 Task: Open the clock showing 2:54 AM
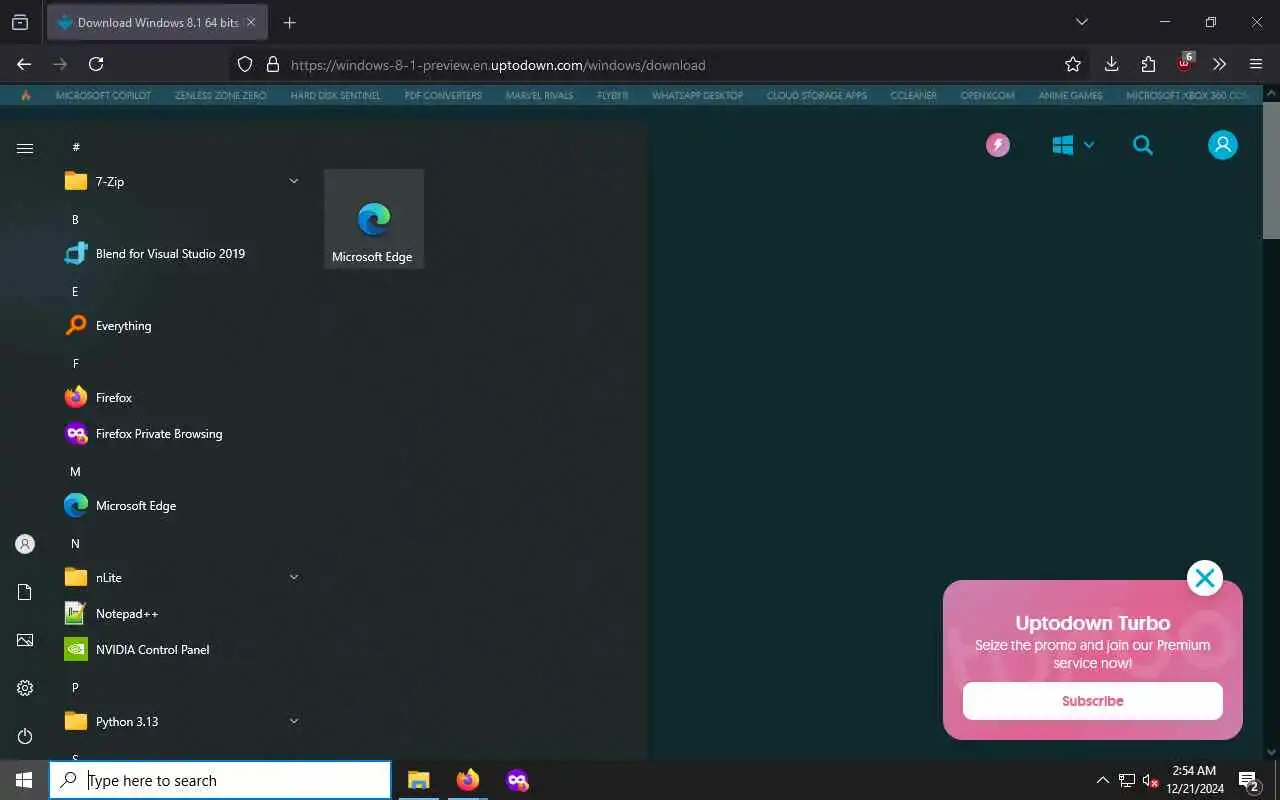tap(1195, 780)
